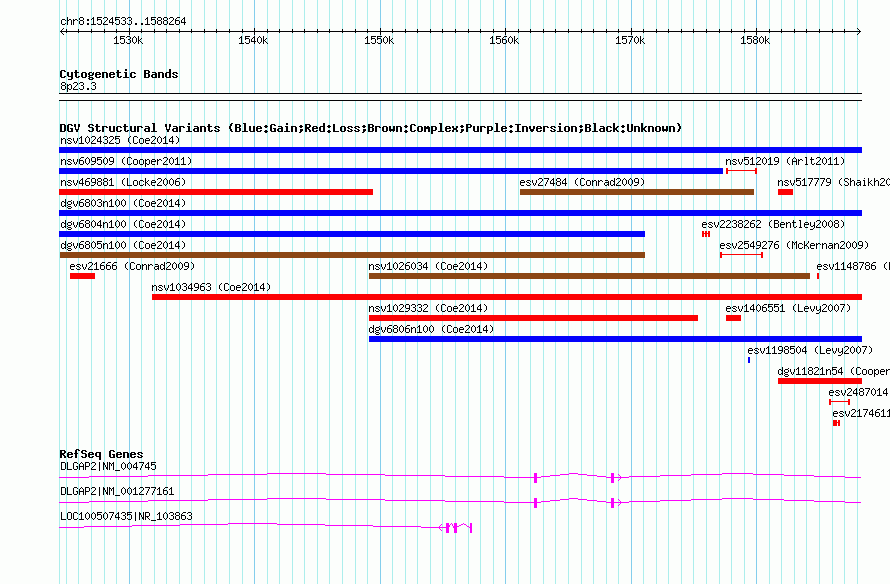The width and height of the screenshot is (890, 584).
Task: Select the nsv512019 (Arlt2011) red interval marker
Action: (741, 171)
